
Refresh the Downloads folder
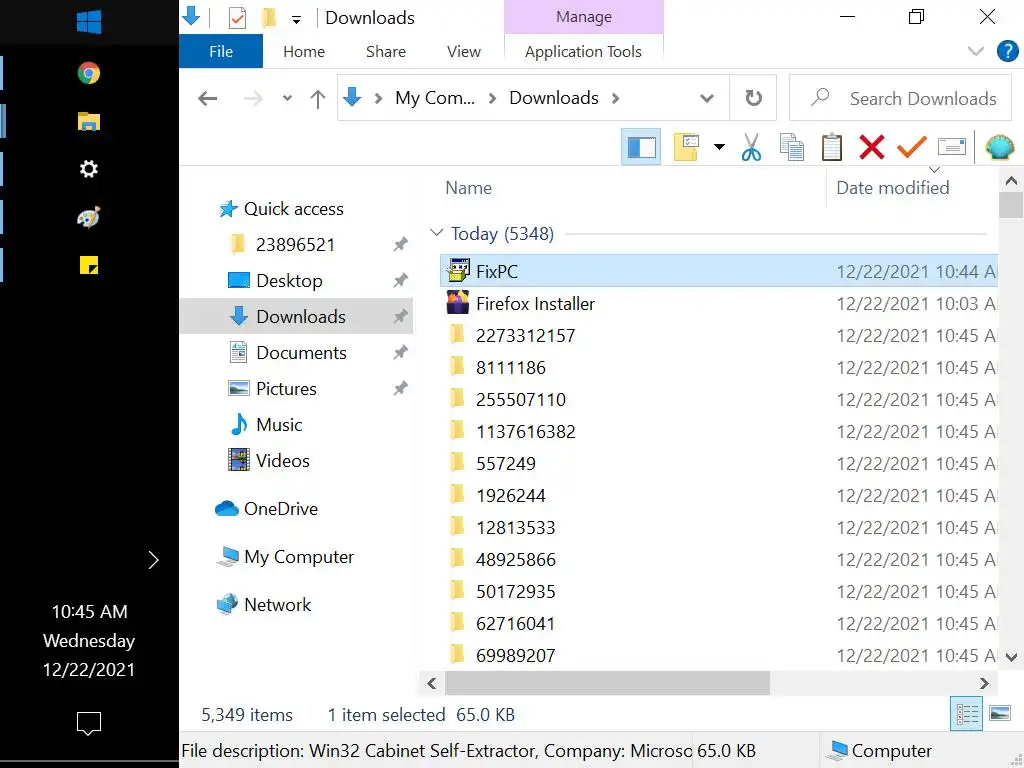coord(753,98)
